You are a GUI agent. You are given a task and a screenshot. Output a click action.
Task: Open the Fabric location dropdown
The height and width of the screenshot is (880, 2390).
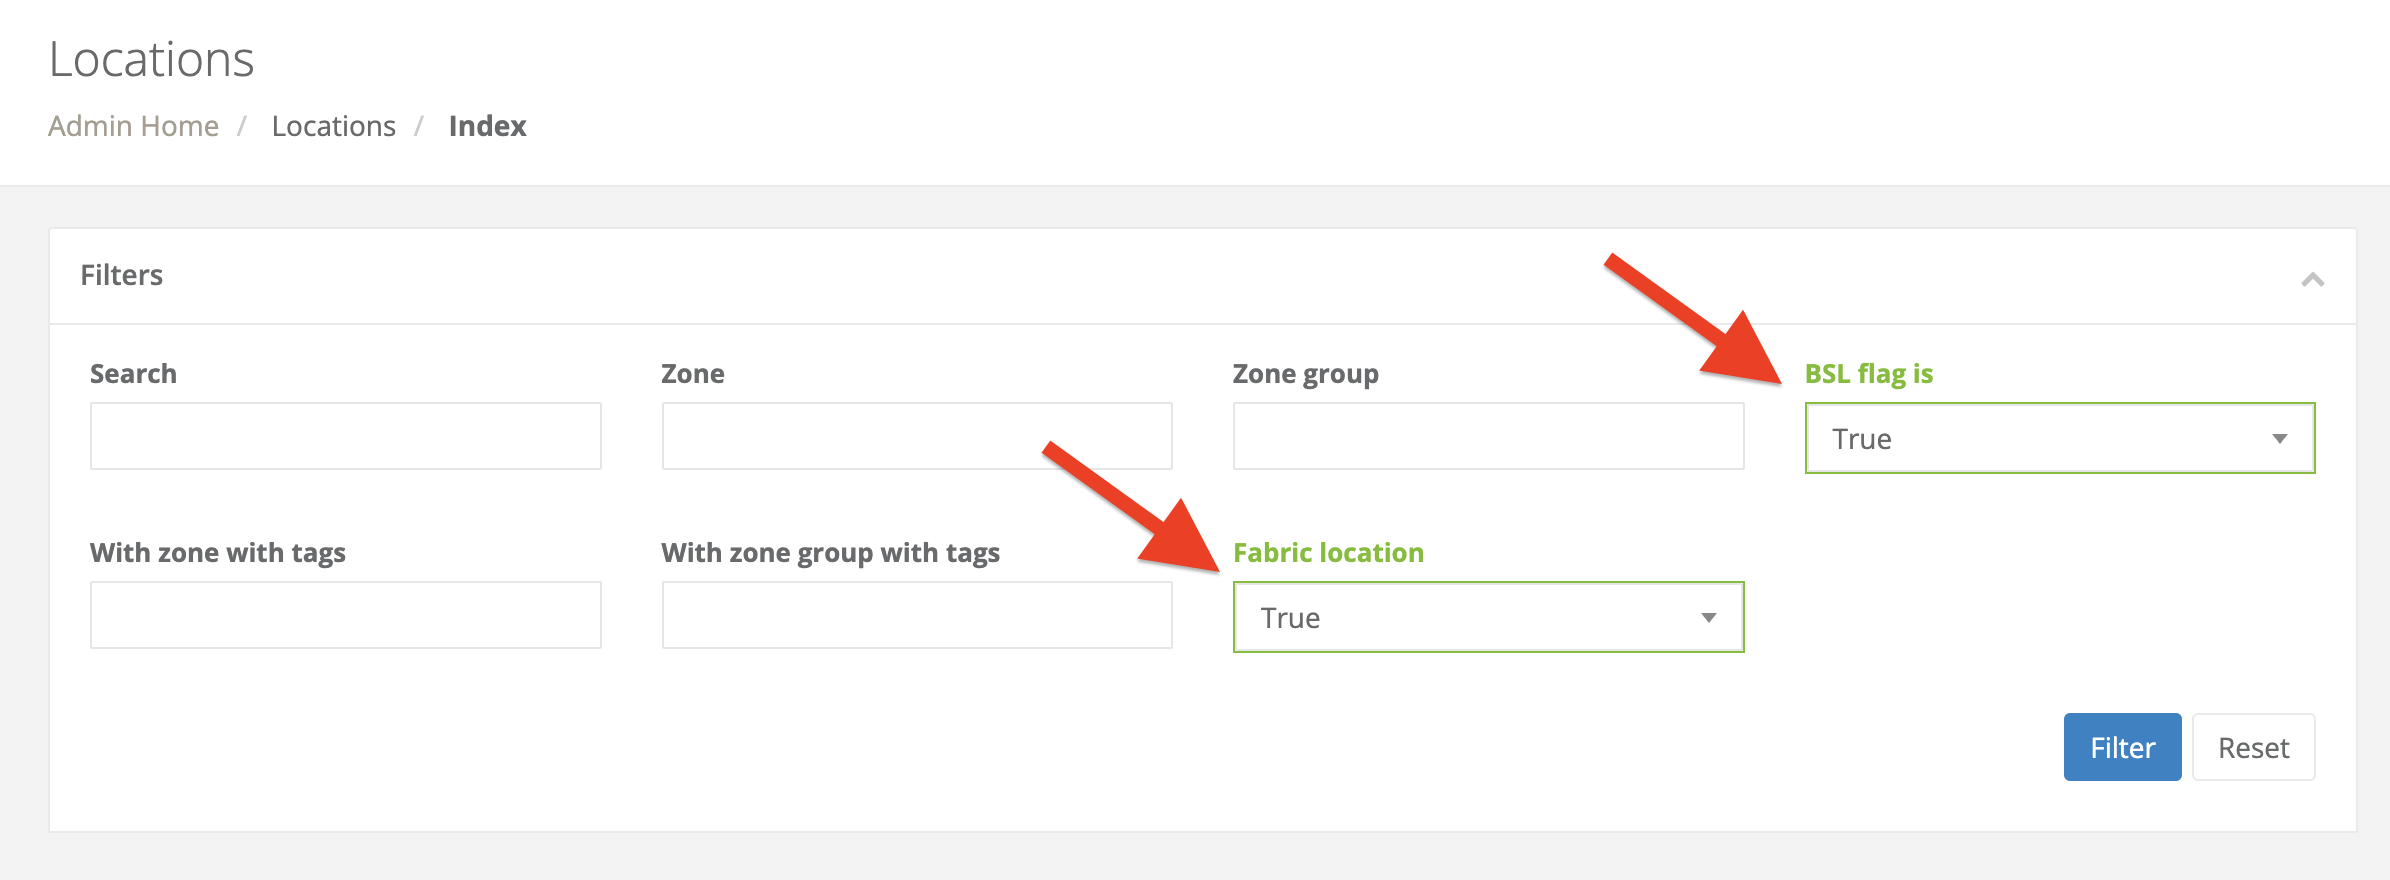click(x=1488, y=618)
